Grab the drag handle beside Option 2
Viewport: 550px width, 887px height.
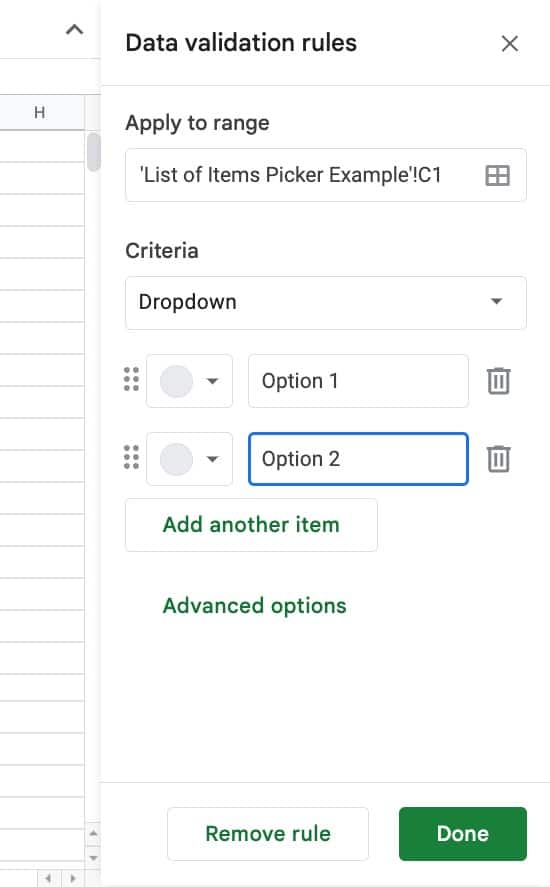131,458
